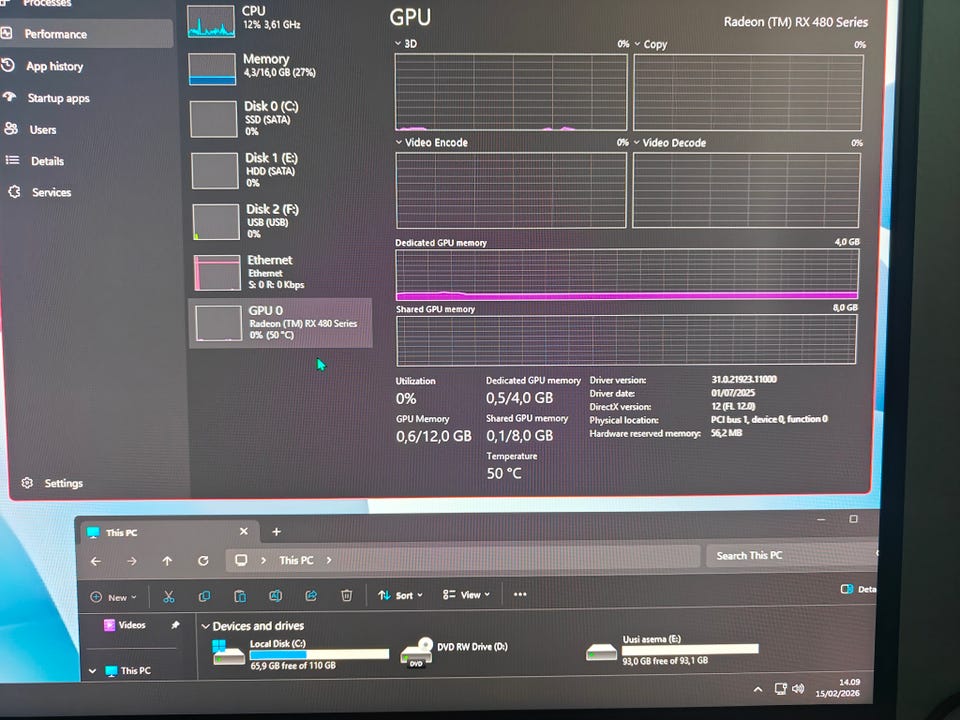This screenshot has width=960, height=720.
Task: Select the GPU 0 Radeon entry
Action: pyautogui.click(x=280, y=323)
